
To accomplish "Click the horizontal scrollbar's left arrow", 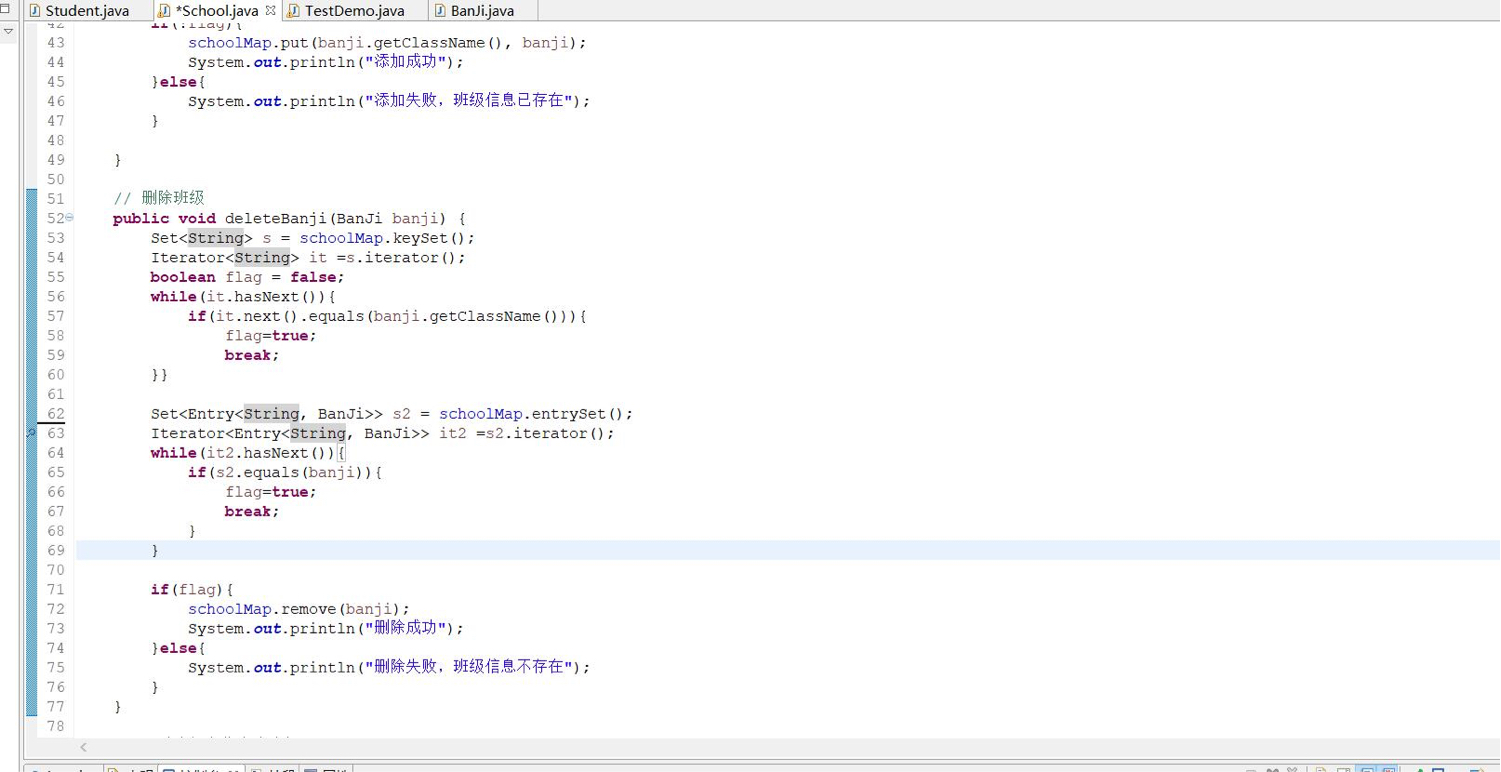I will (x=83, y=747).
